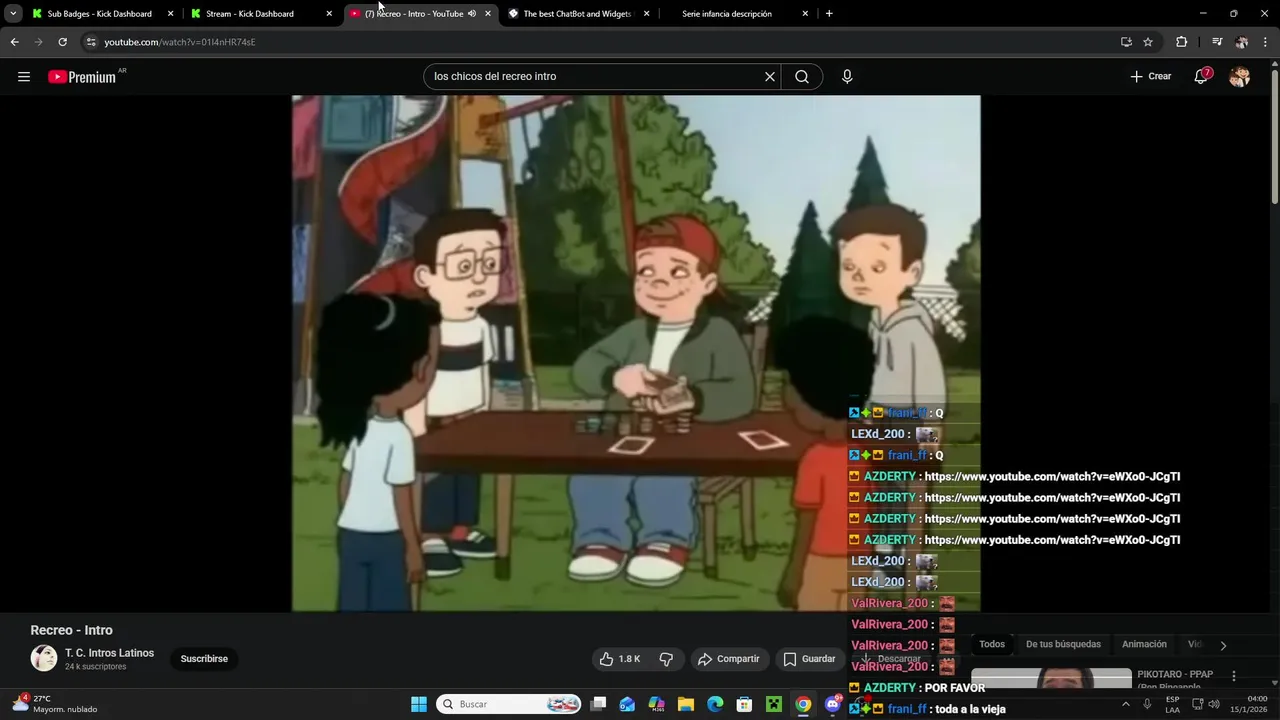
Task: Switch to Sub Badges - Kick Dashboard tab
Action: pyautogui.click(x=98, y=14)
